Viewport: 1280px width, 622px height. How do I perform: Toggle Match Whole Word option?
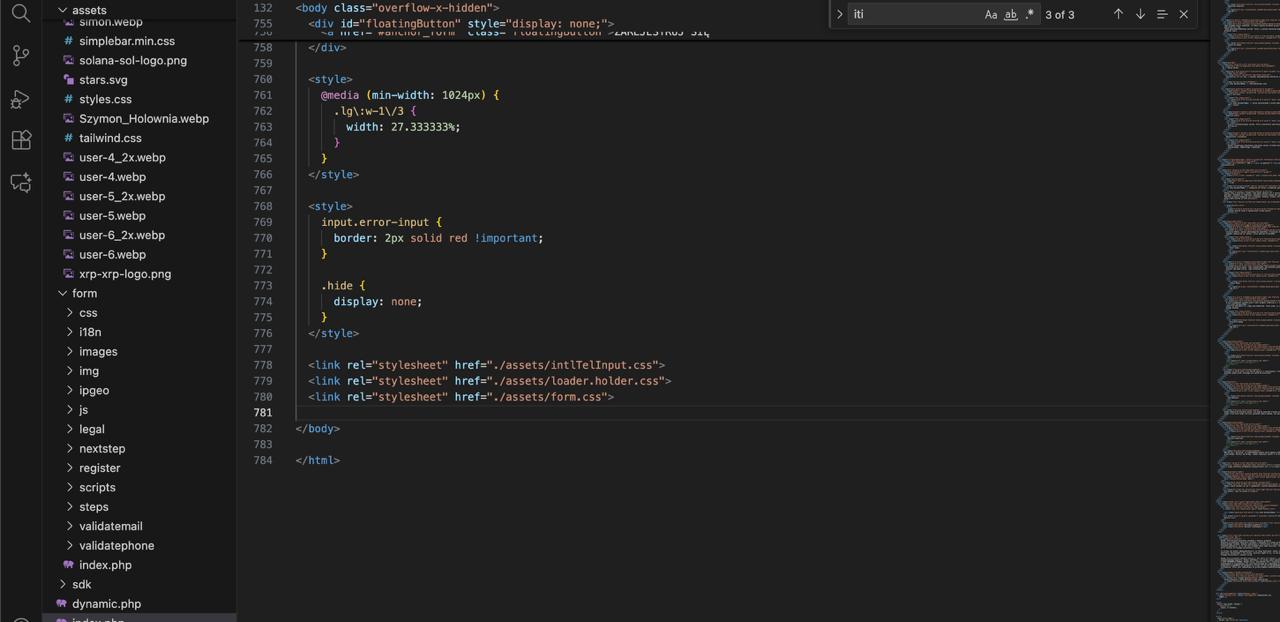click(x=1010, y=14)
